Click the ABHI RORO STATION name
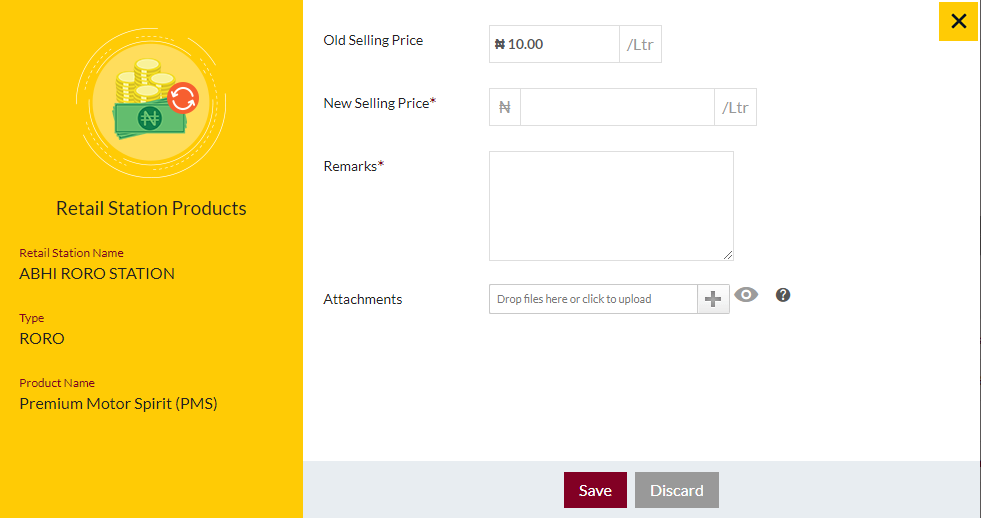Viewport: 981px width, 518px height. [97, 273]
